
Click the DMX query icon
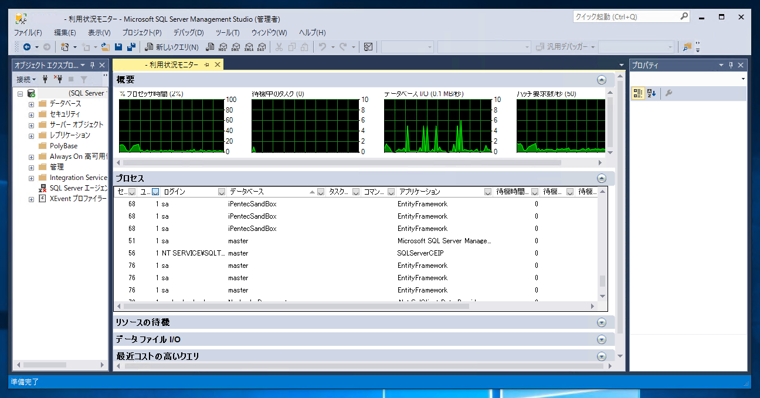click(236, 47)
